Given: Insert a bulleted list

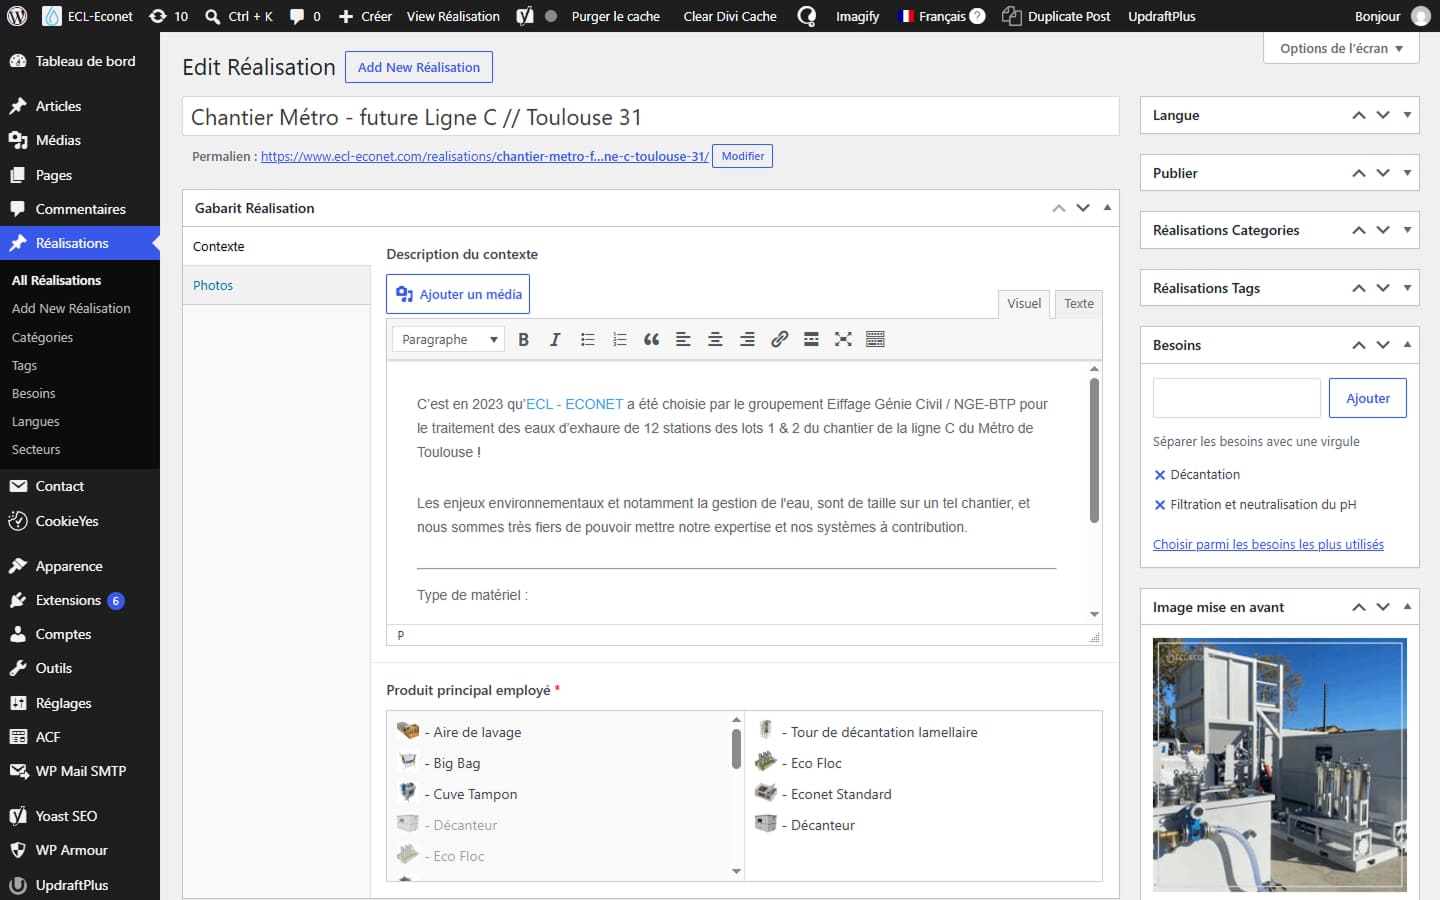Looking at the screenshot, I should [587, 339].
